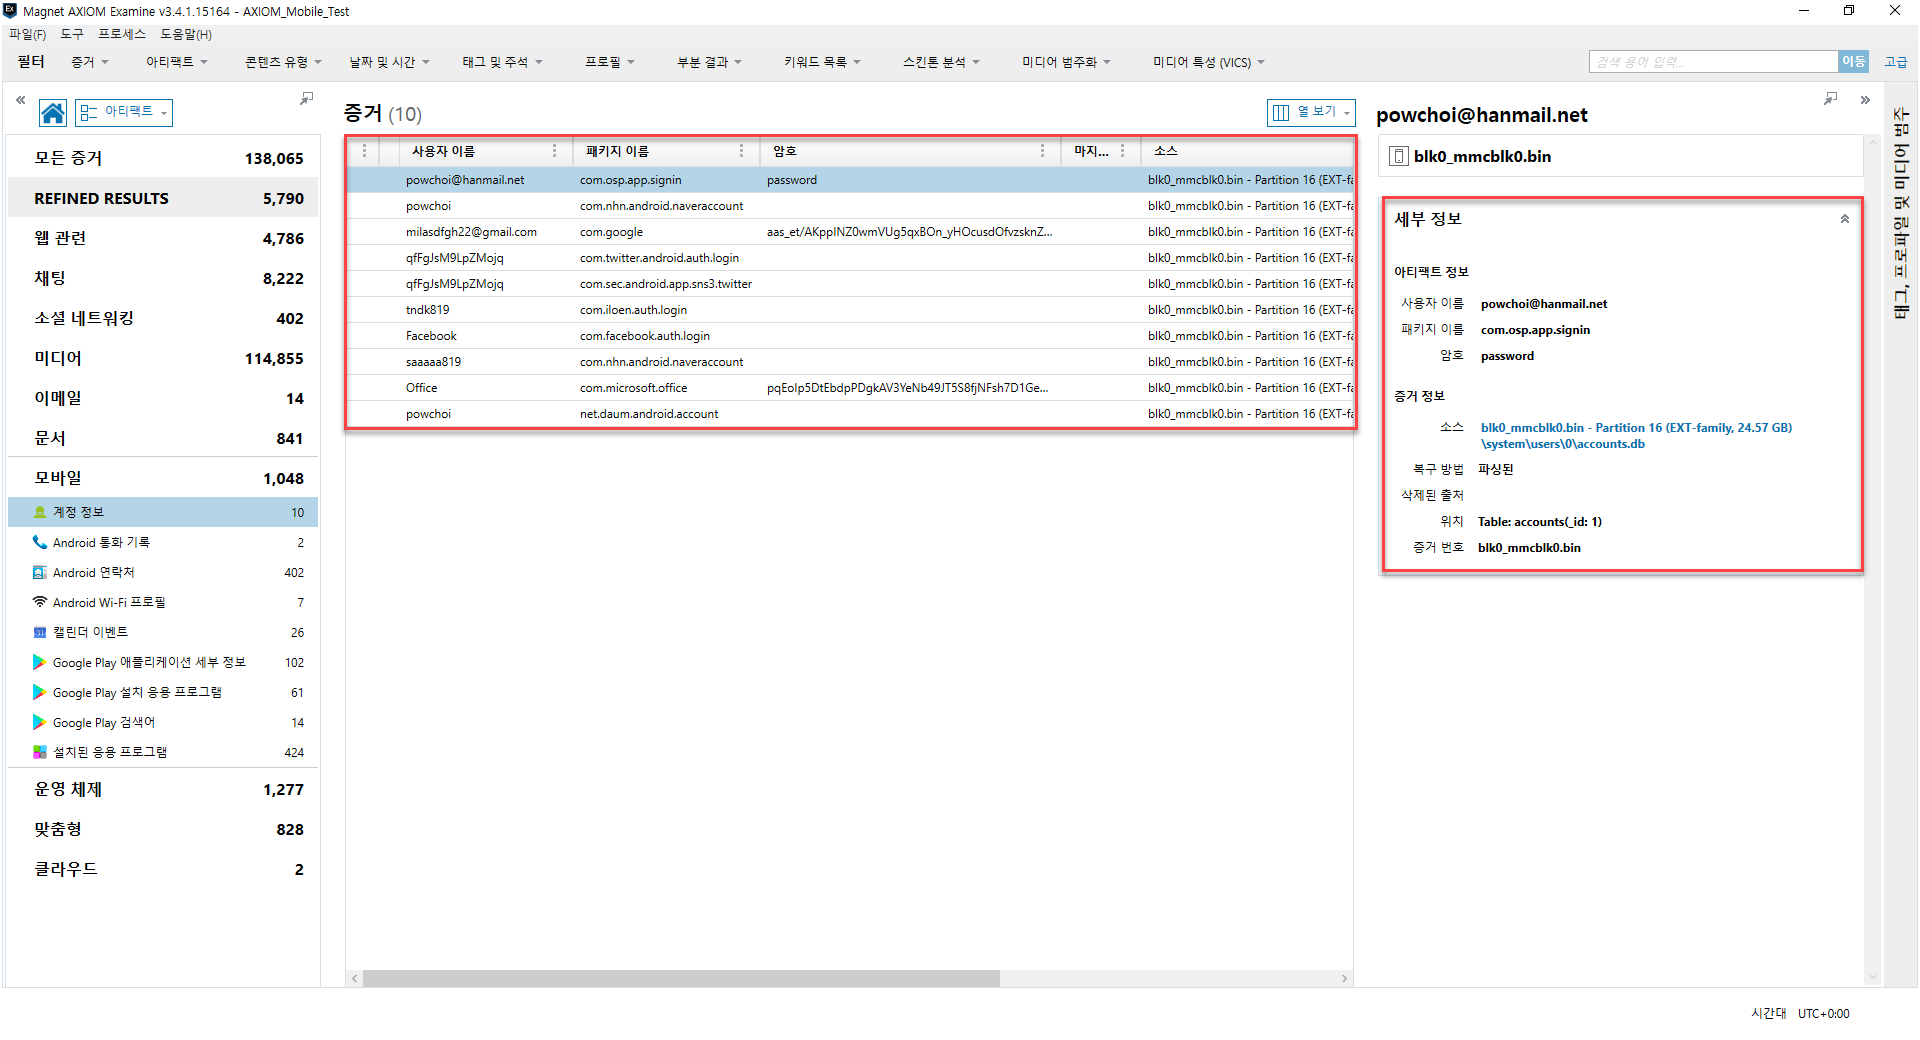Click the 고급 advanced search link

(1895, 62)
